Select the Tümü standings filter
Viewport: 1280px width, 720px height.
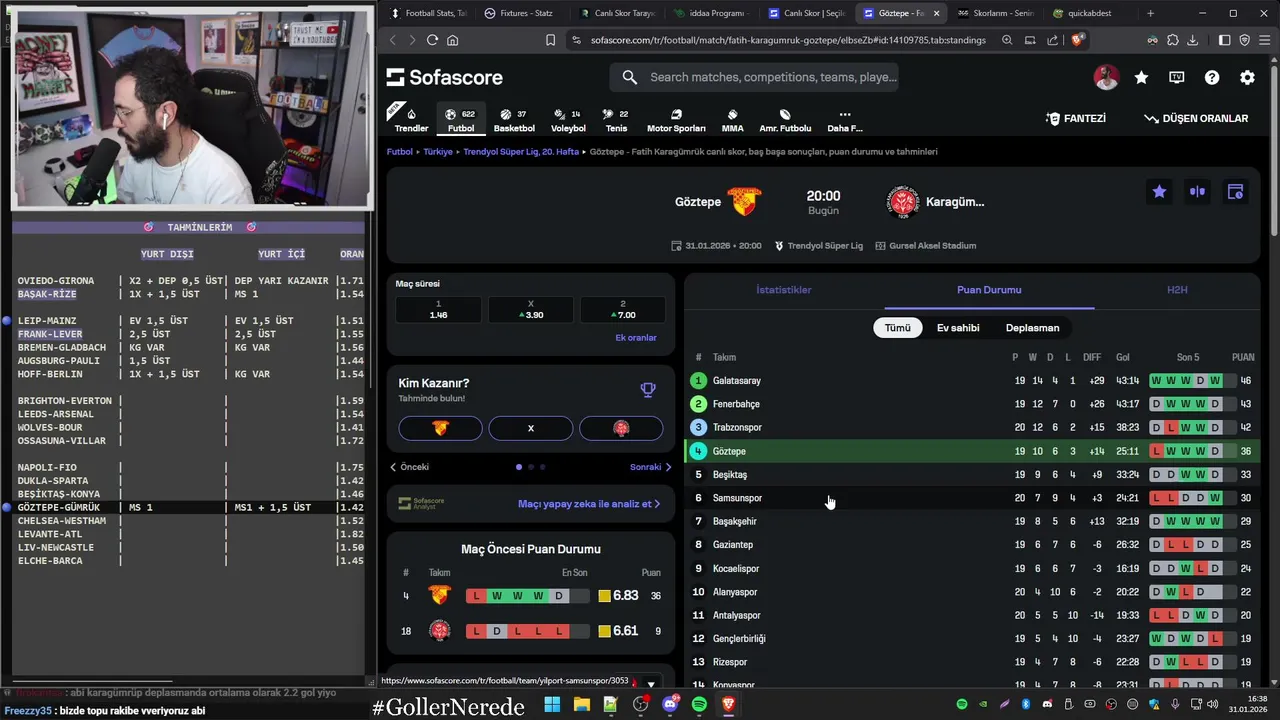pos(898,328)
